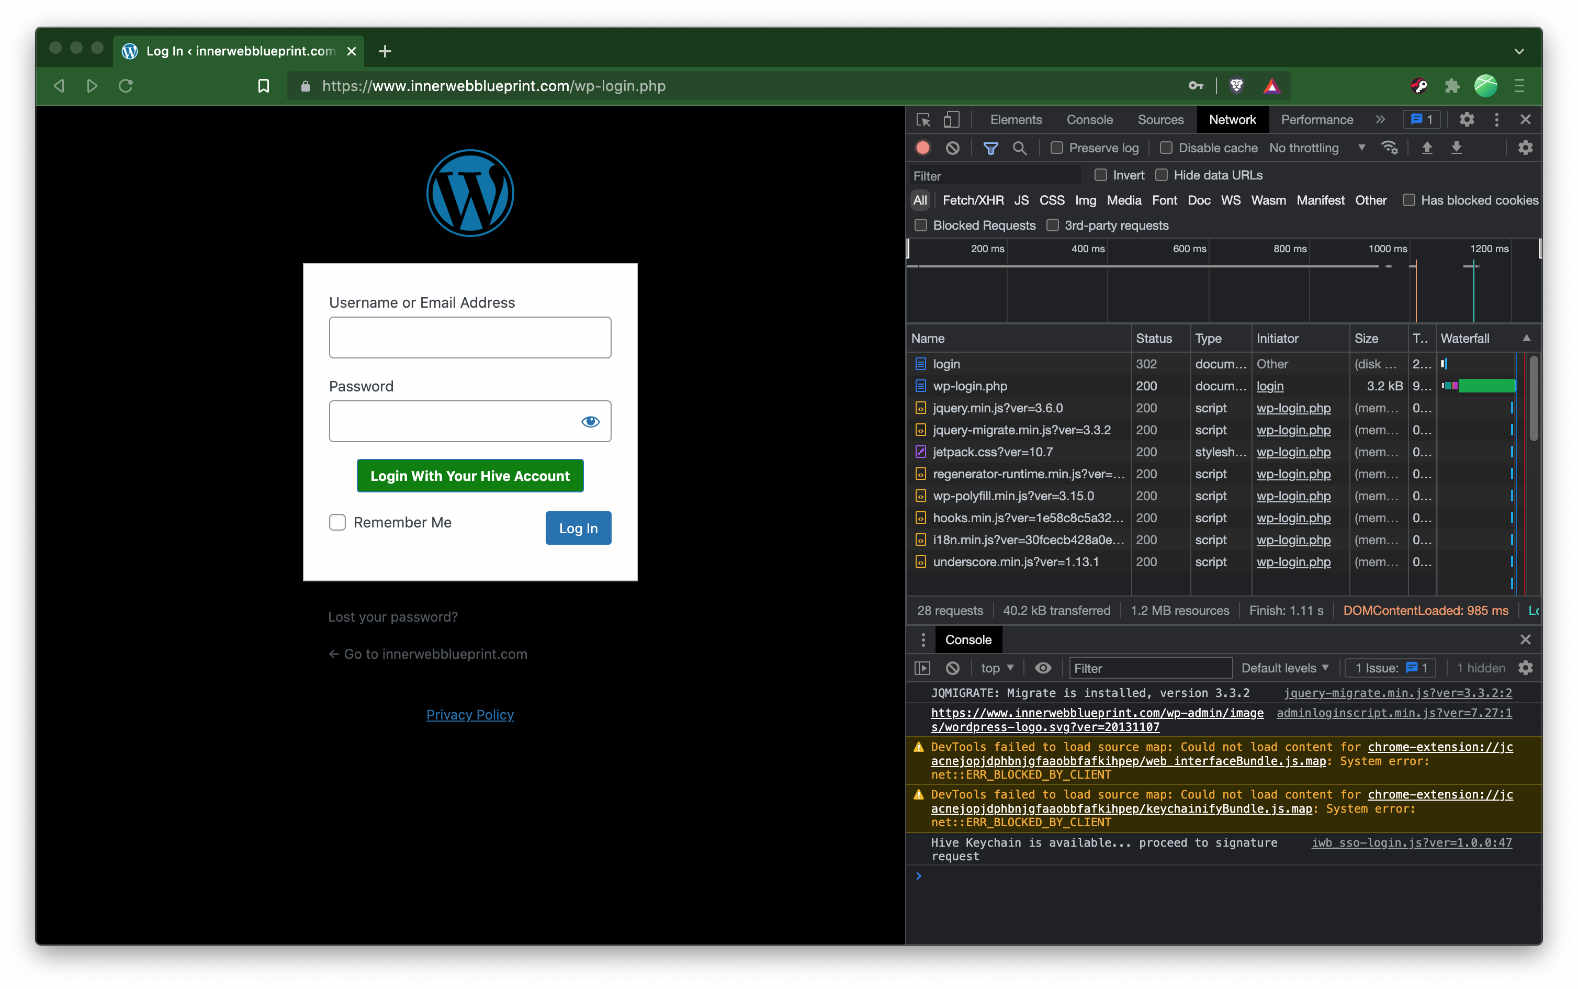Switch to the Performance tab
The width and height of the screenshot is (1578, 989).
[1317, 120]
